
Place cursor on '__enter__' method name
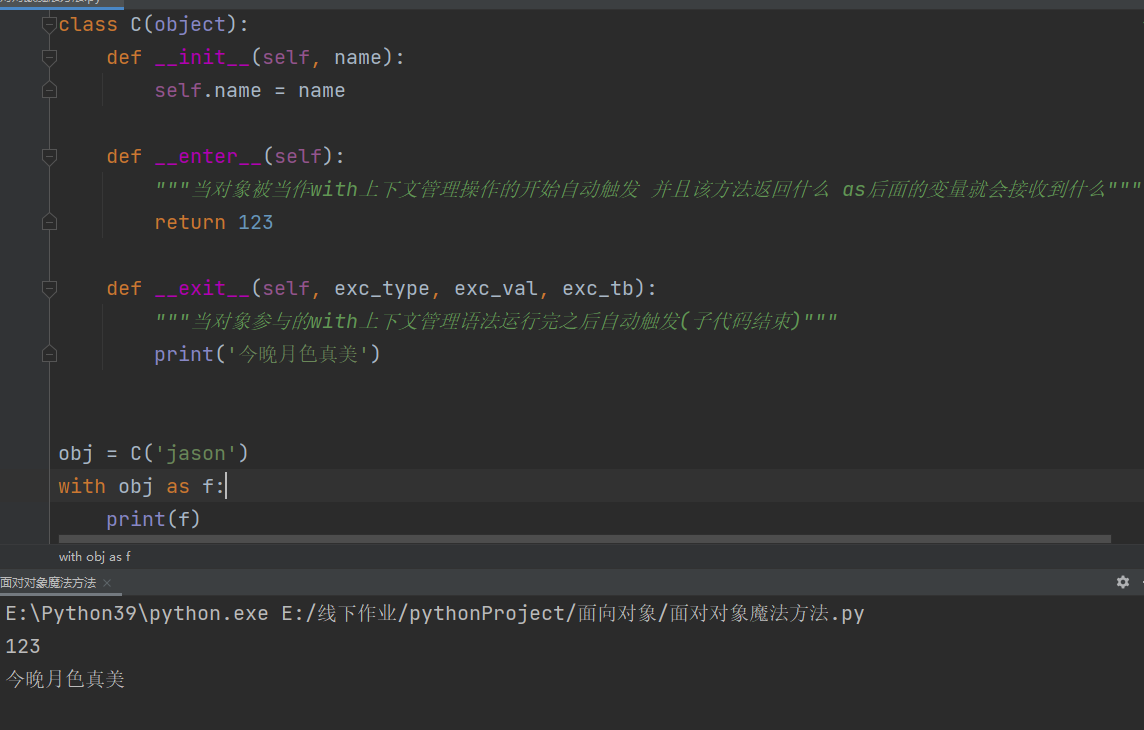tap(209, 157)
